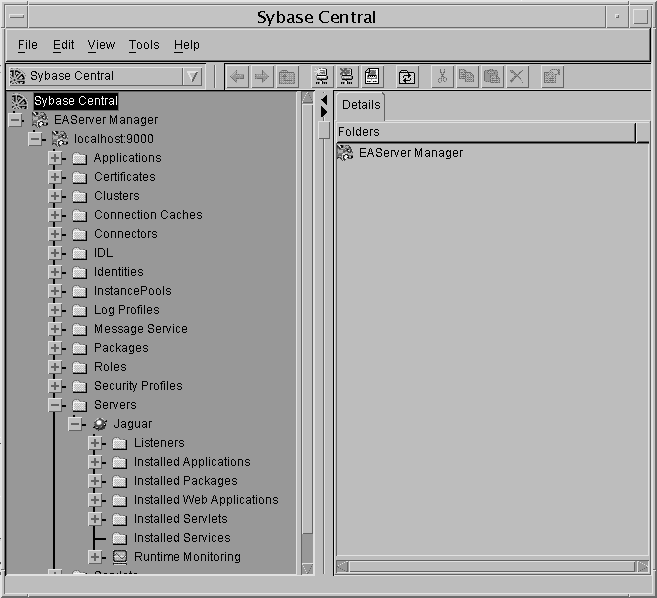Click the Cut scissors icon

[442, 77]
